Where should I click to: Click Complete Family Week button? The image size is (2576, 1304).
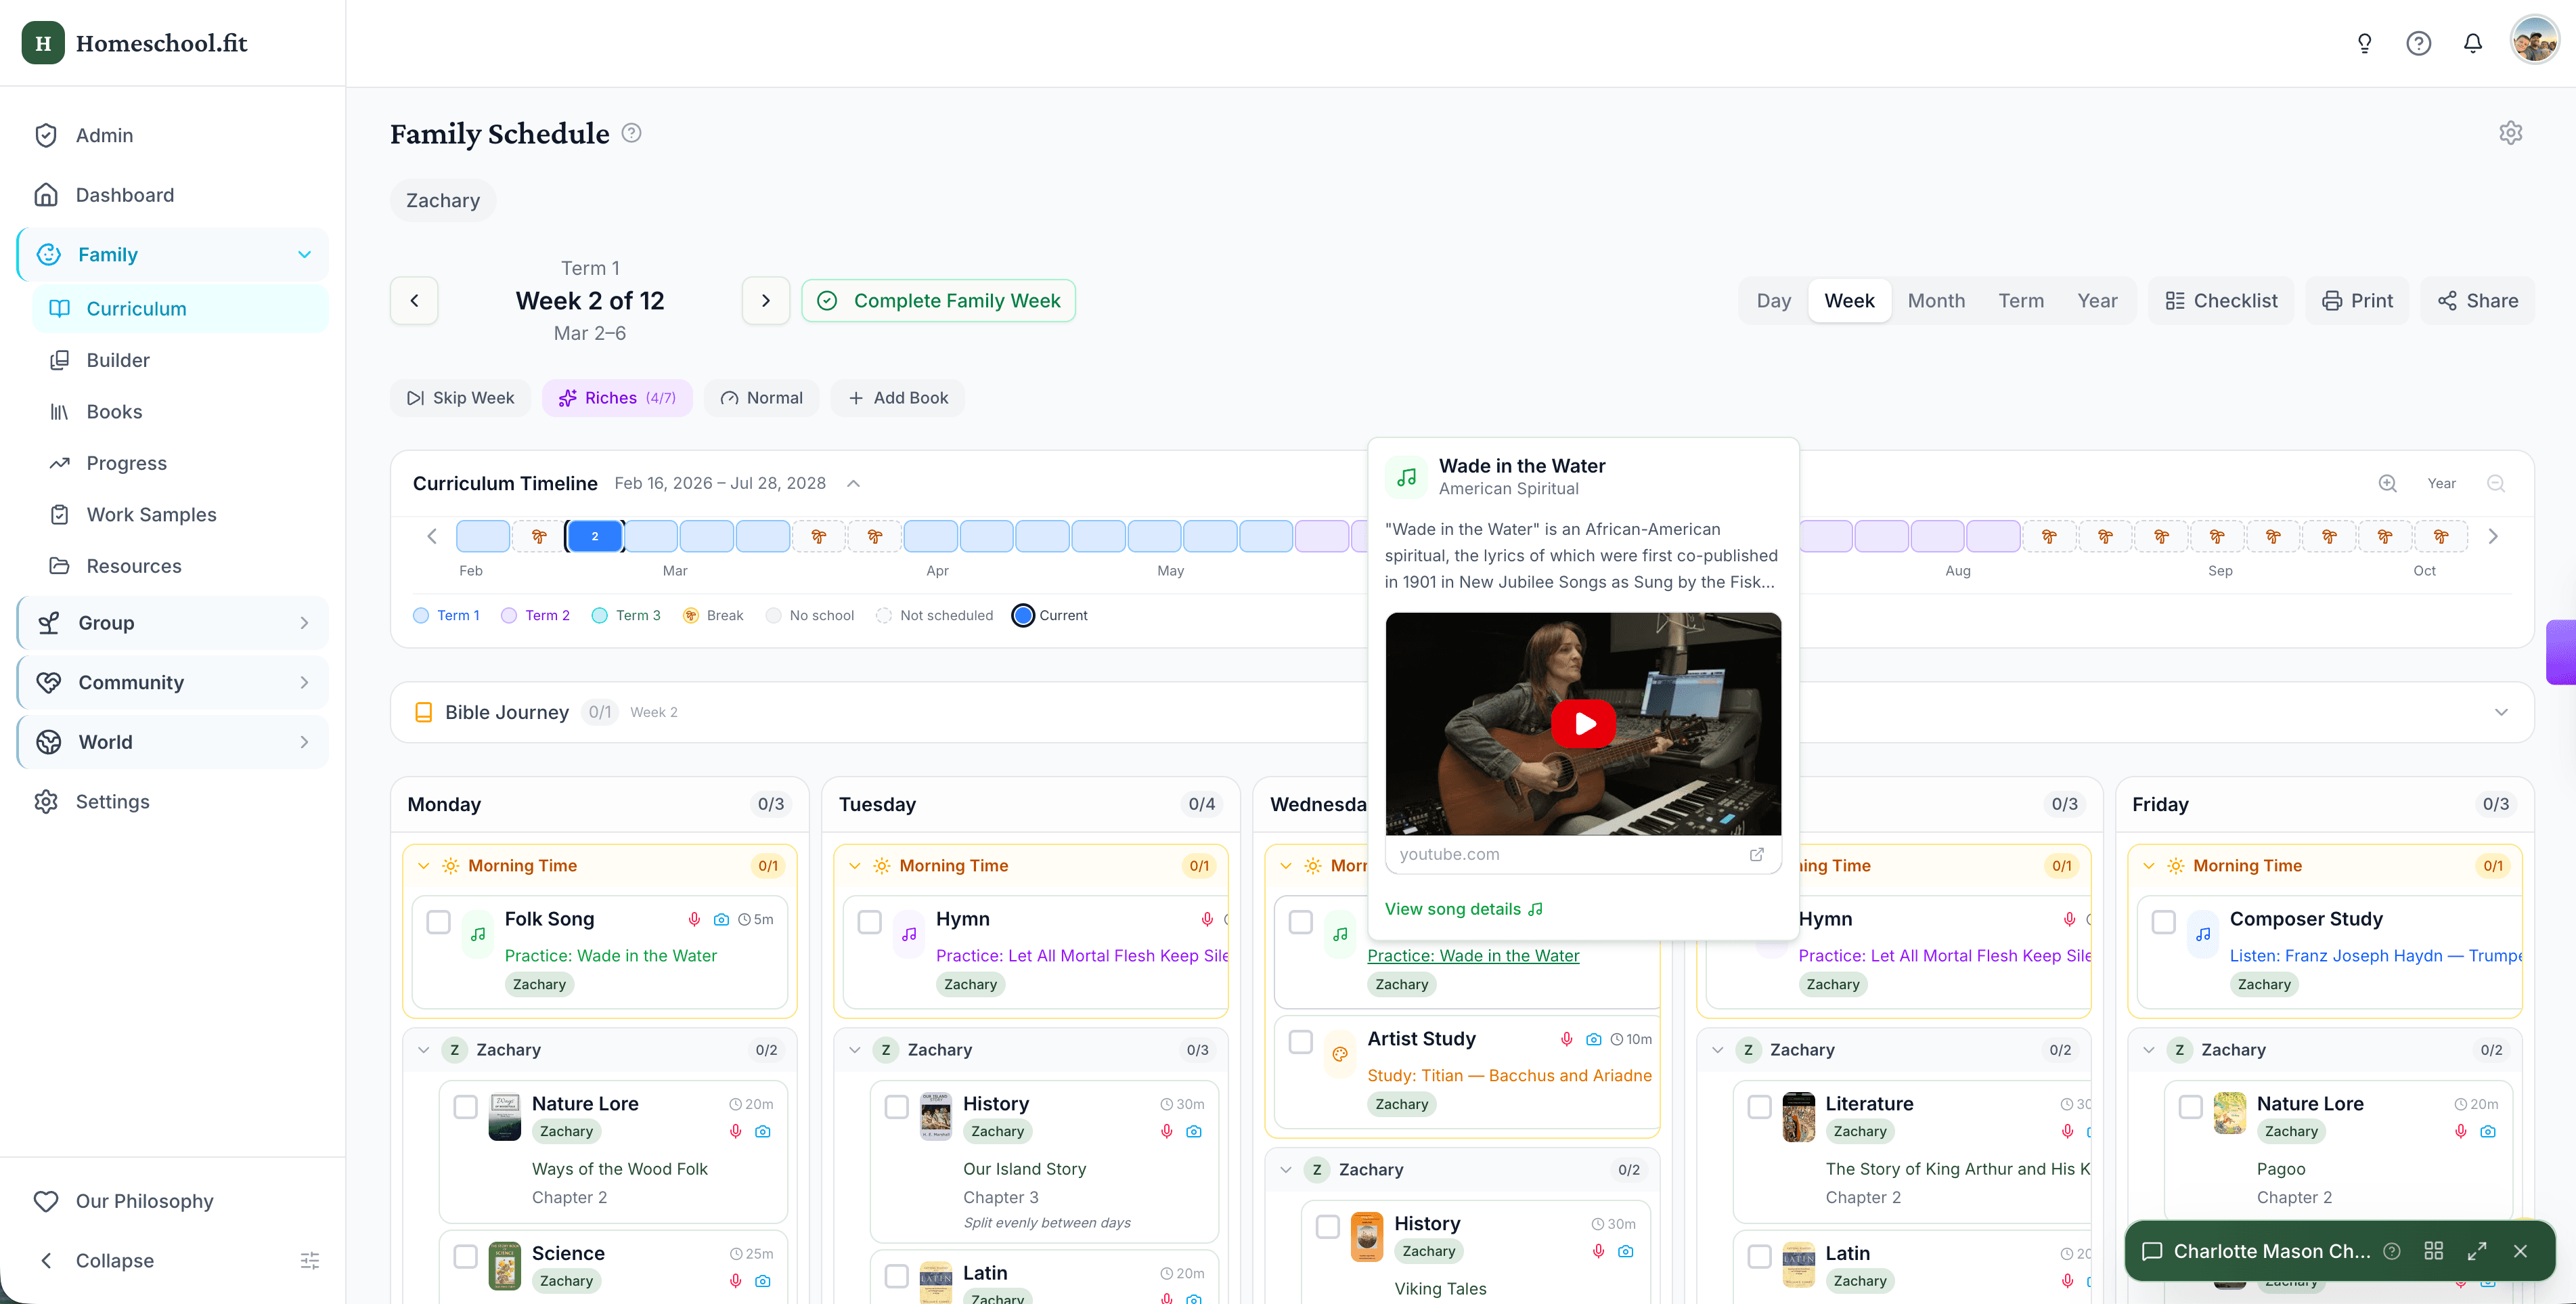point(938,301)
